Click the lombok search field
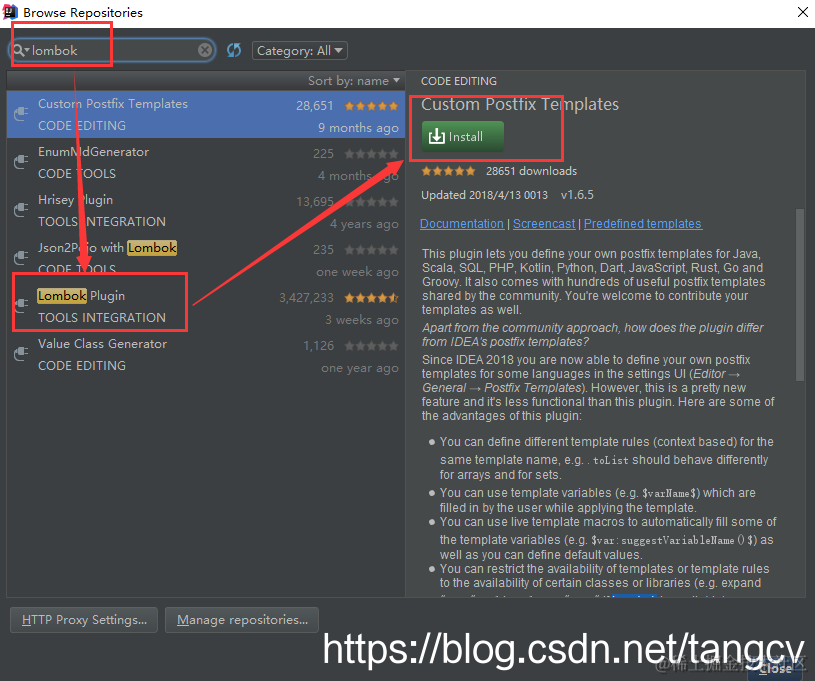Image resolution: width=815 pixels, height=681 pixels. 112,50
